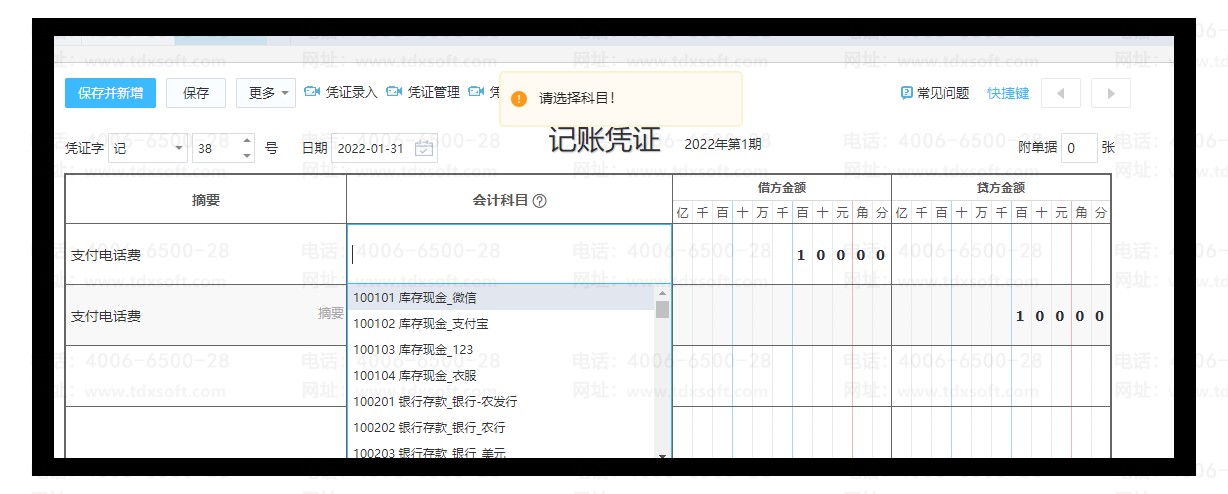Open the 凭证录入 video tutorial
The image size is (1228, 494).
pos(341,93)
